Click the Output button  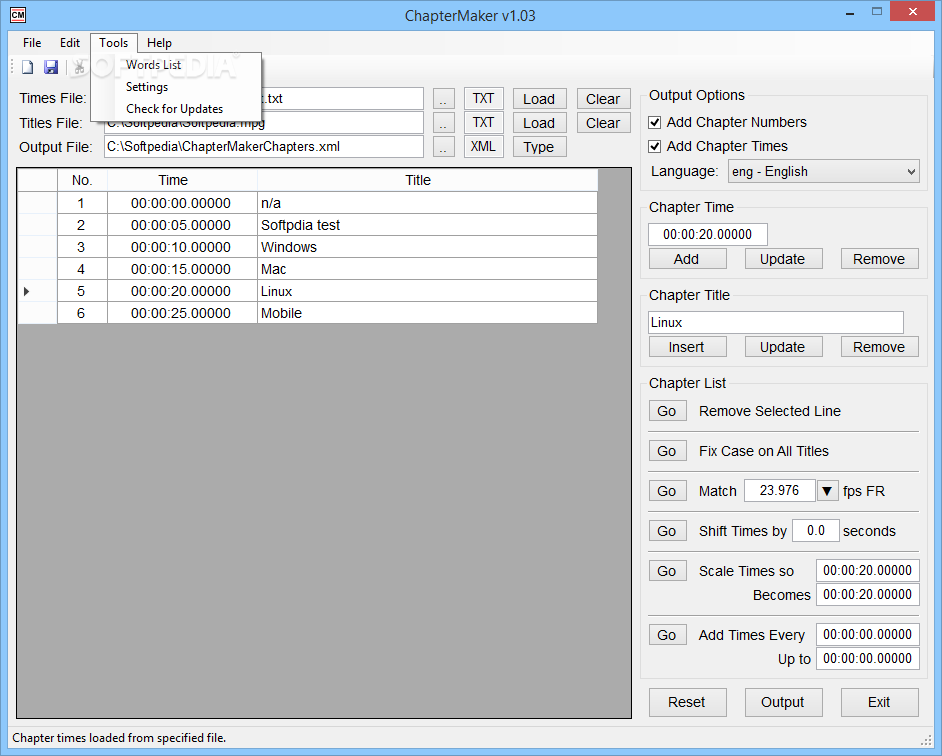(783, 703)
